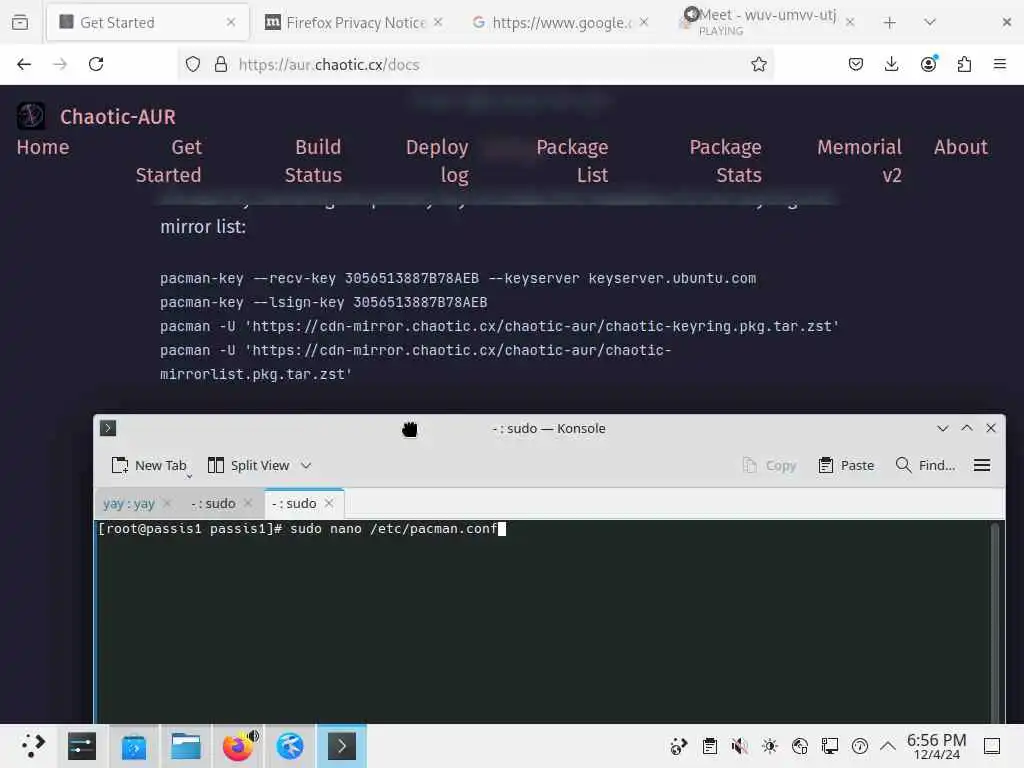
Task: Show site security padlock info
Action: [221, 64]
